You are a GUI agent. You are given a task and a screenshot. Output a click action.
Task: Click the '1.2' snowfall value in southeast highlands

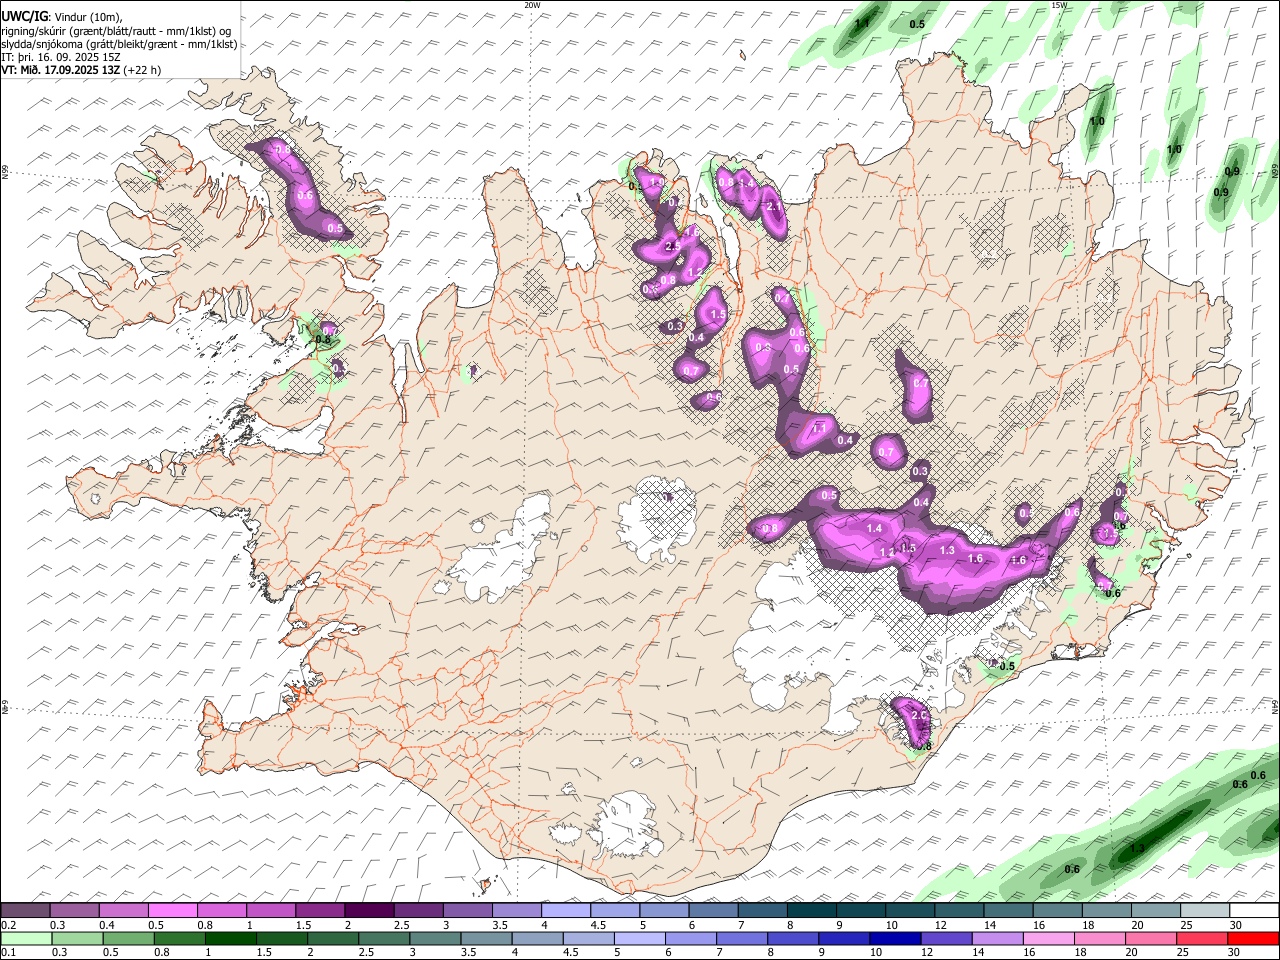886,552
